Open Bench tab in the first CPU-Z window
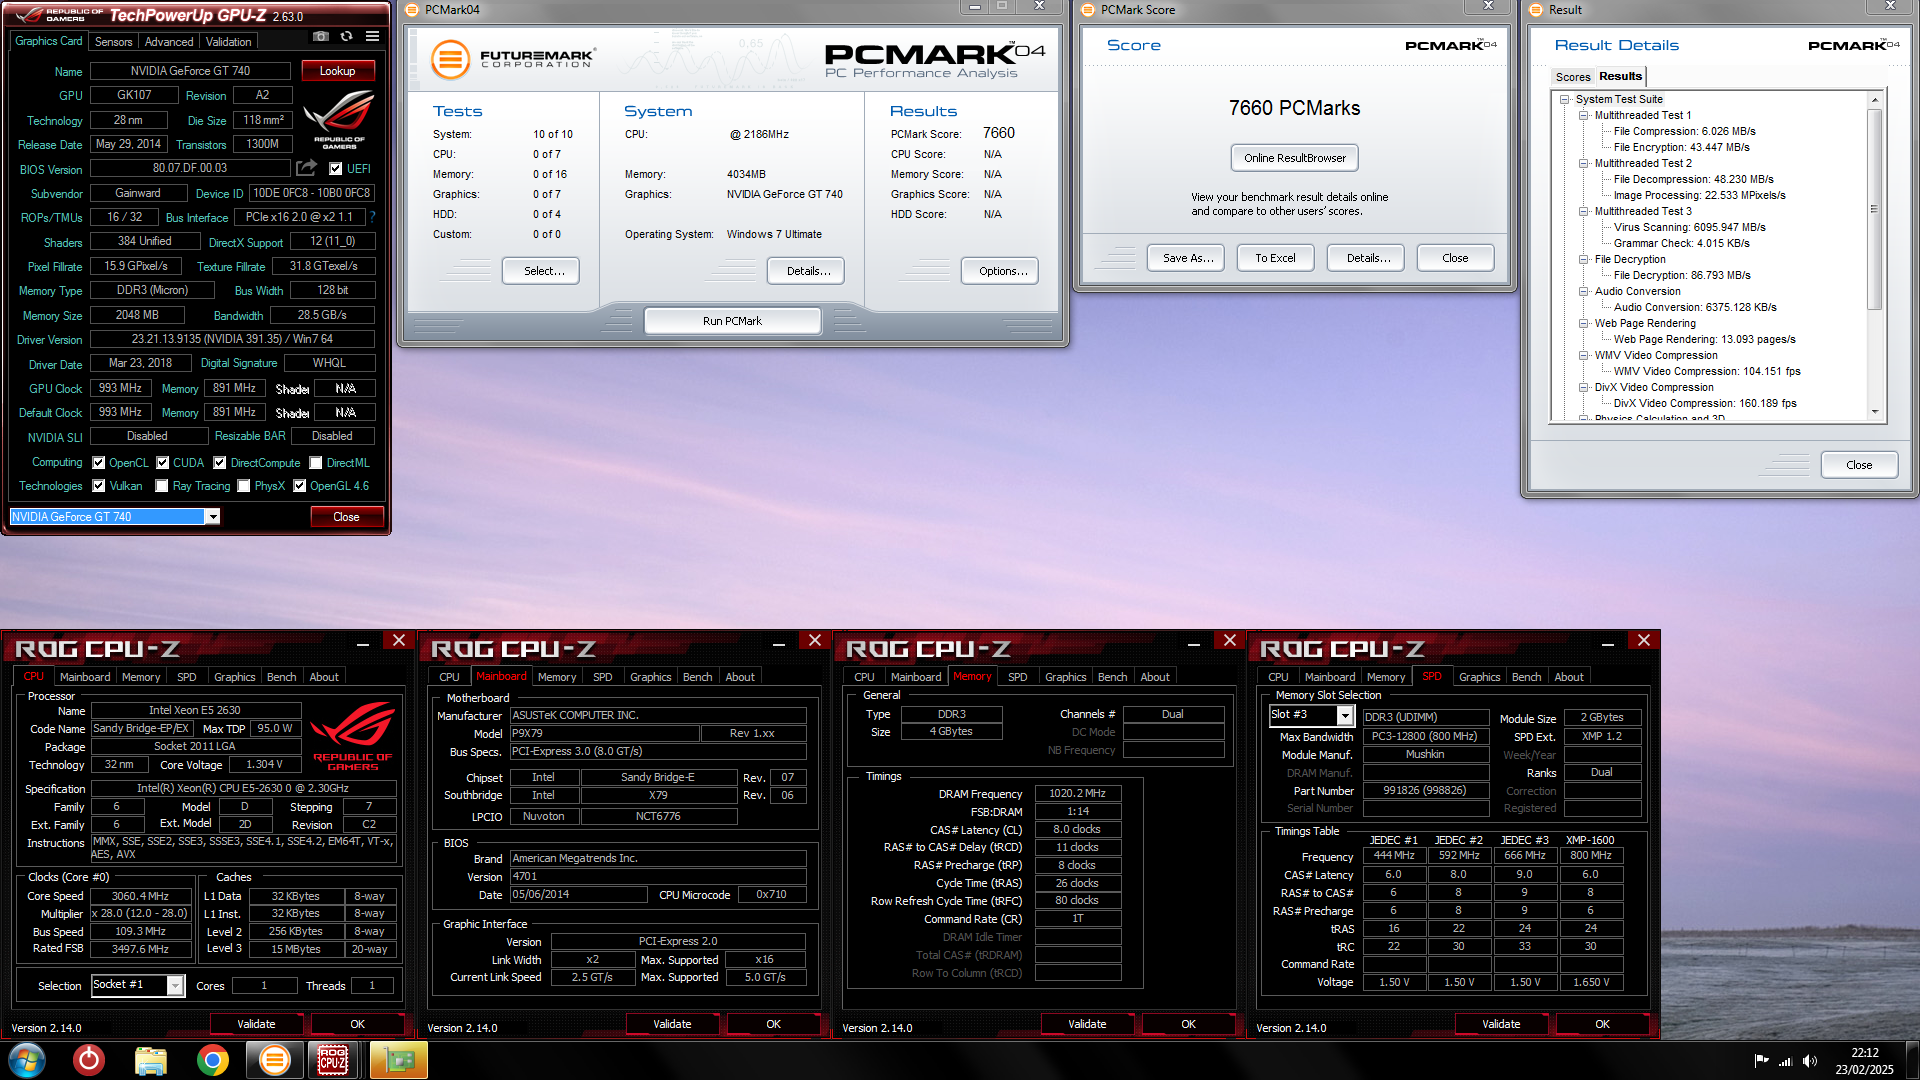1920x1080 pixels. click(281, 677)
